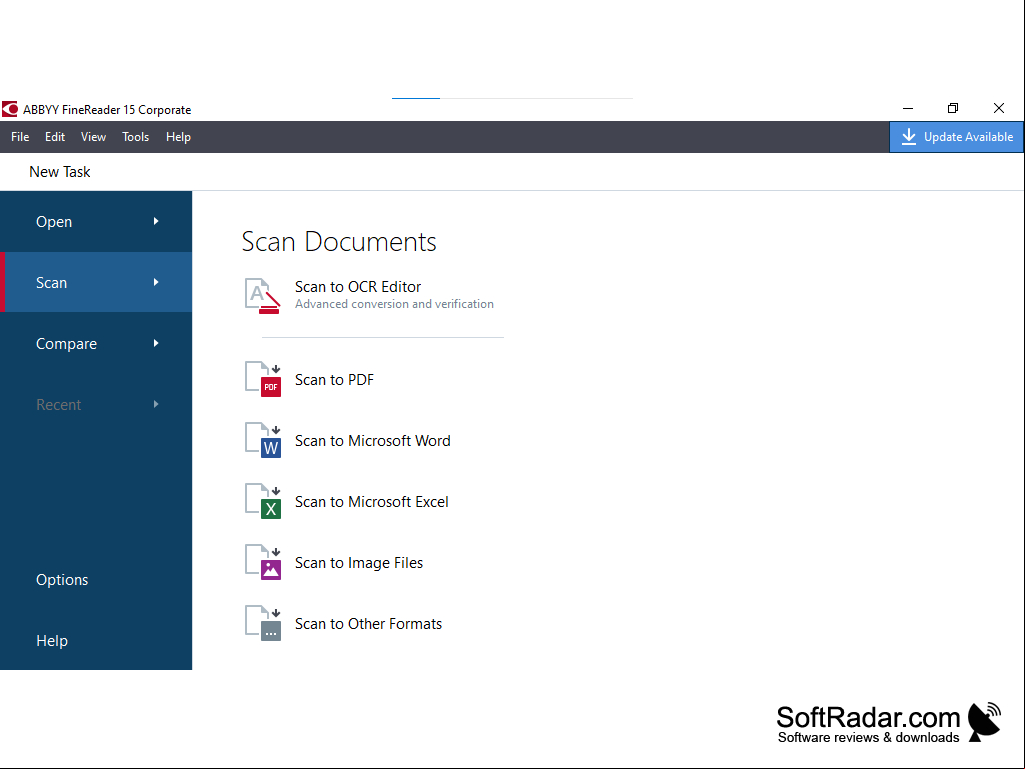The height and width of the screenshot is (769, 1025).
Task: Click the Scan to Microsoft Word icon
Action: [x=263, y=440]
